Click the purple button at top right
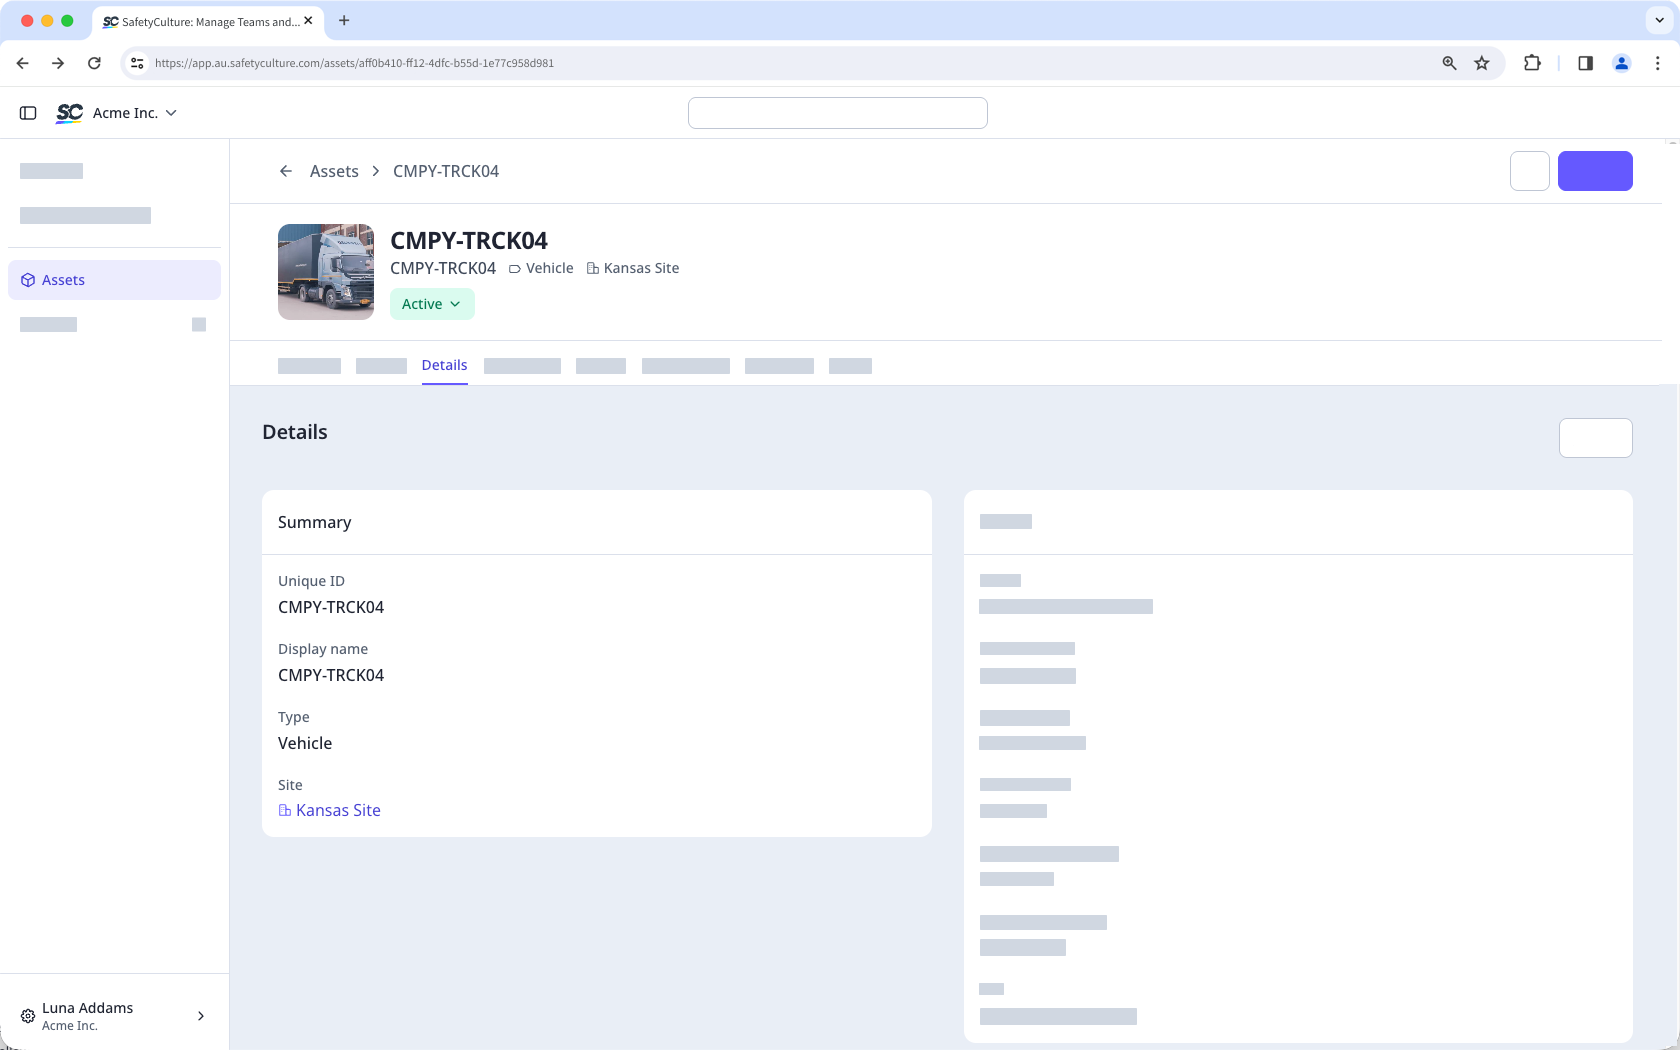Screen dimensions: 1680x1050 1595,171
